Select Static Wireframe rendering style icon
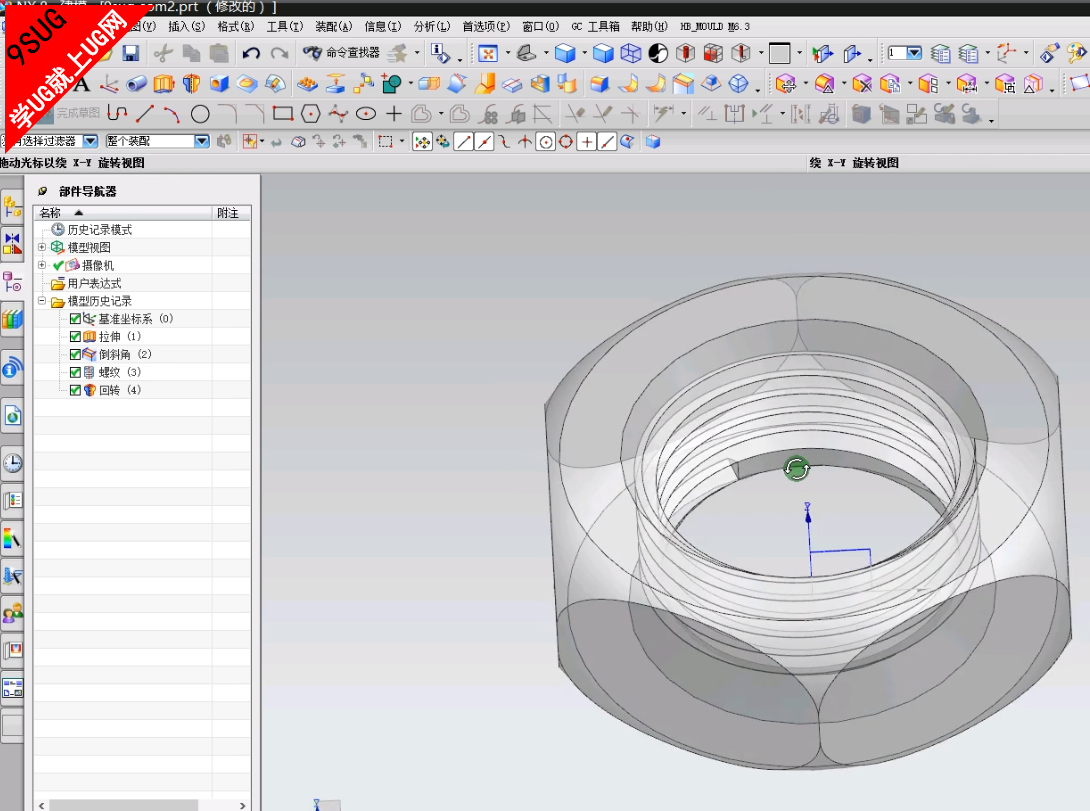Image resolution: width=1090 pixels, height=811 pixels. tap(631, 54)
